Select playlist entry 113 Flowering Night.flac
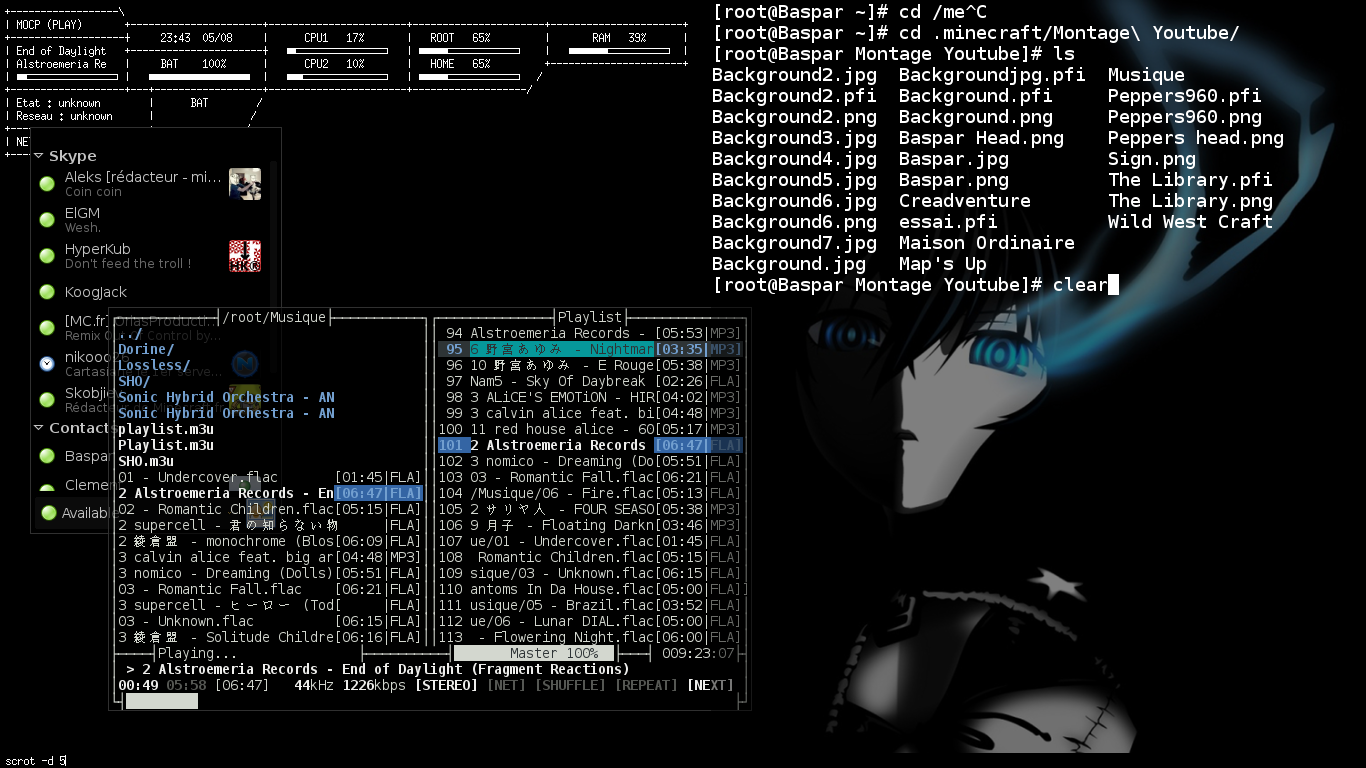 click(590, 637)
